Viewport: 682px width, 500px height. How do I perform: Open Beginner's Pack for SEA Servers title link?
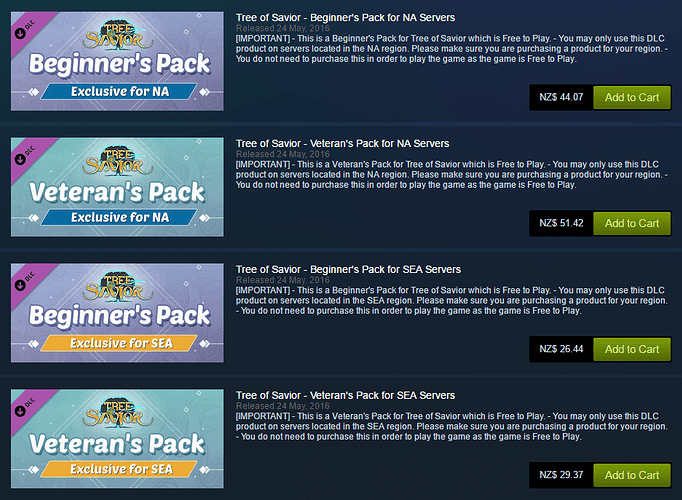pyautogui.click(x=348, y=270)
